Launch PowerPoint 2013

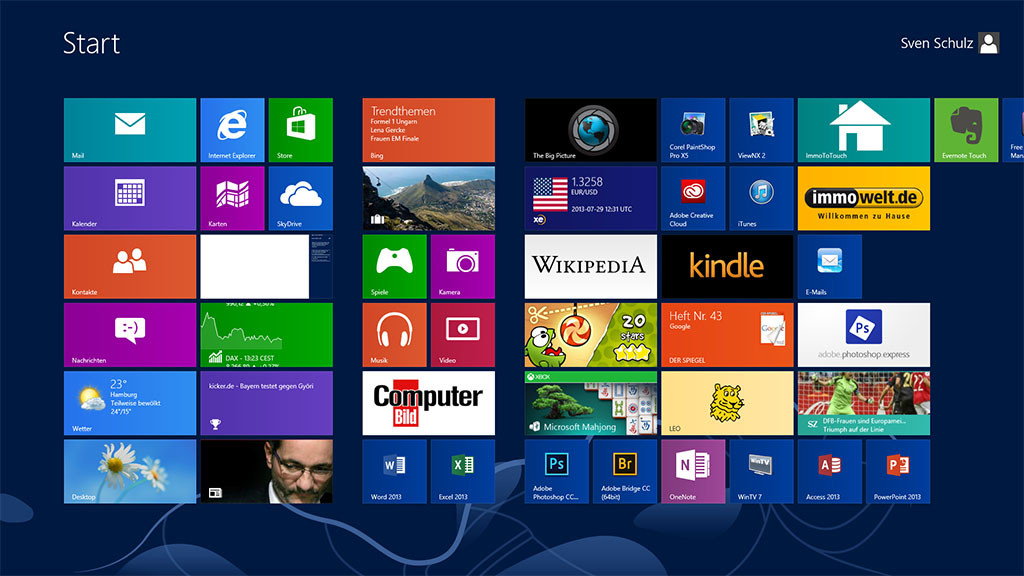898,472
